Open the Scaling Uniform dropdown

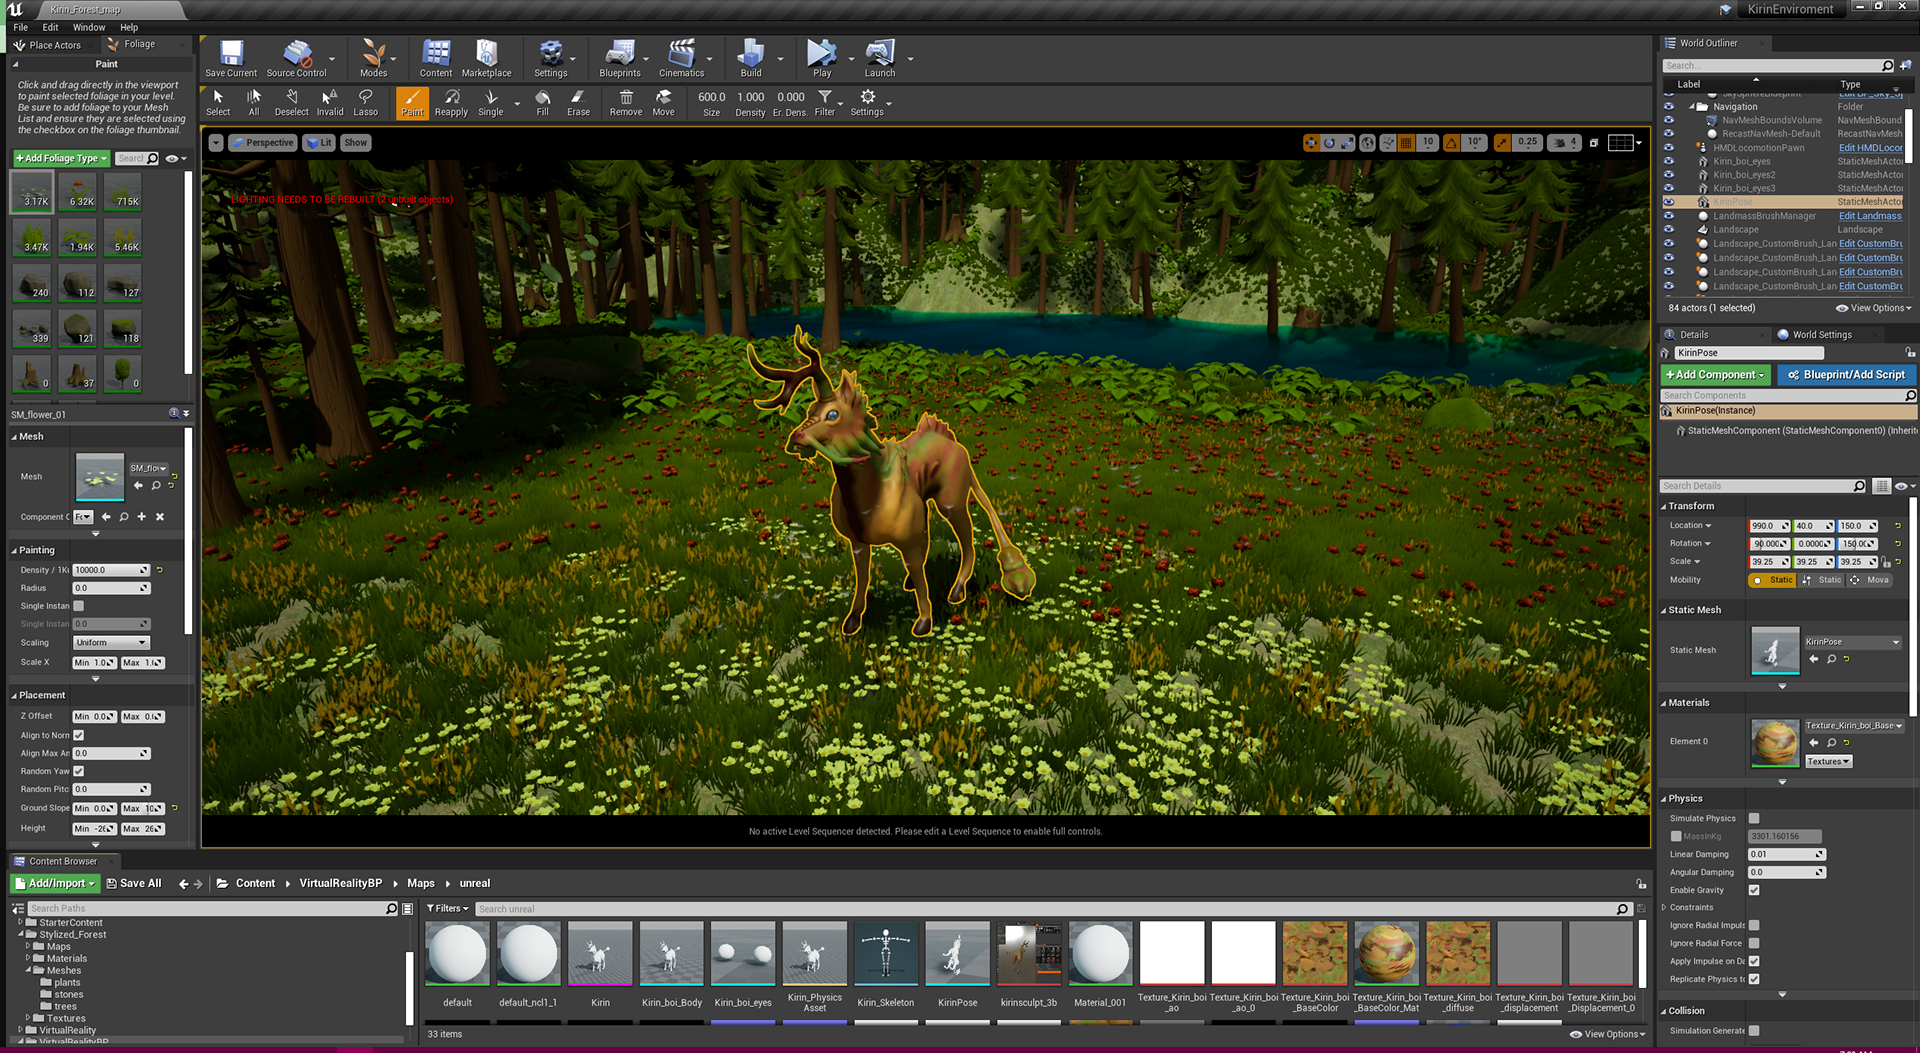pos(110,643)
